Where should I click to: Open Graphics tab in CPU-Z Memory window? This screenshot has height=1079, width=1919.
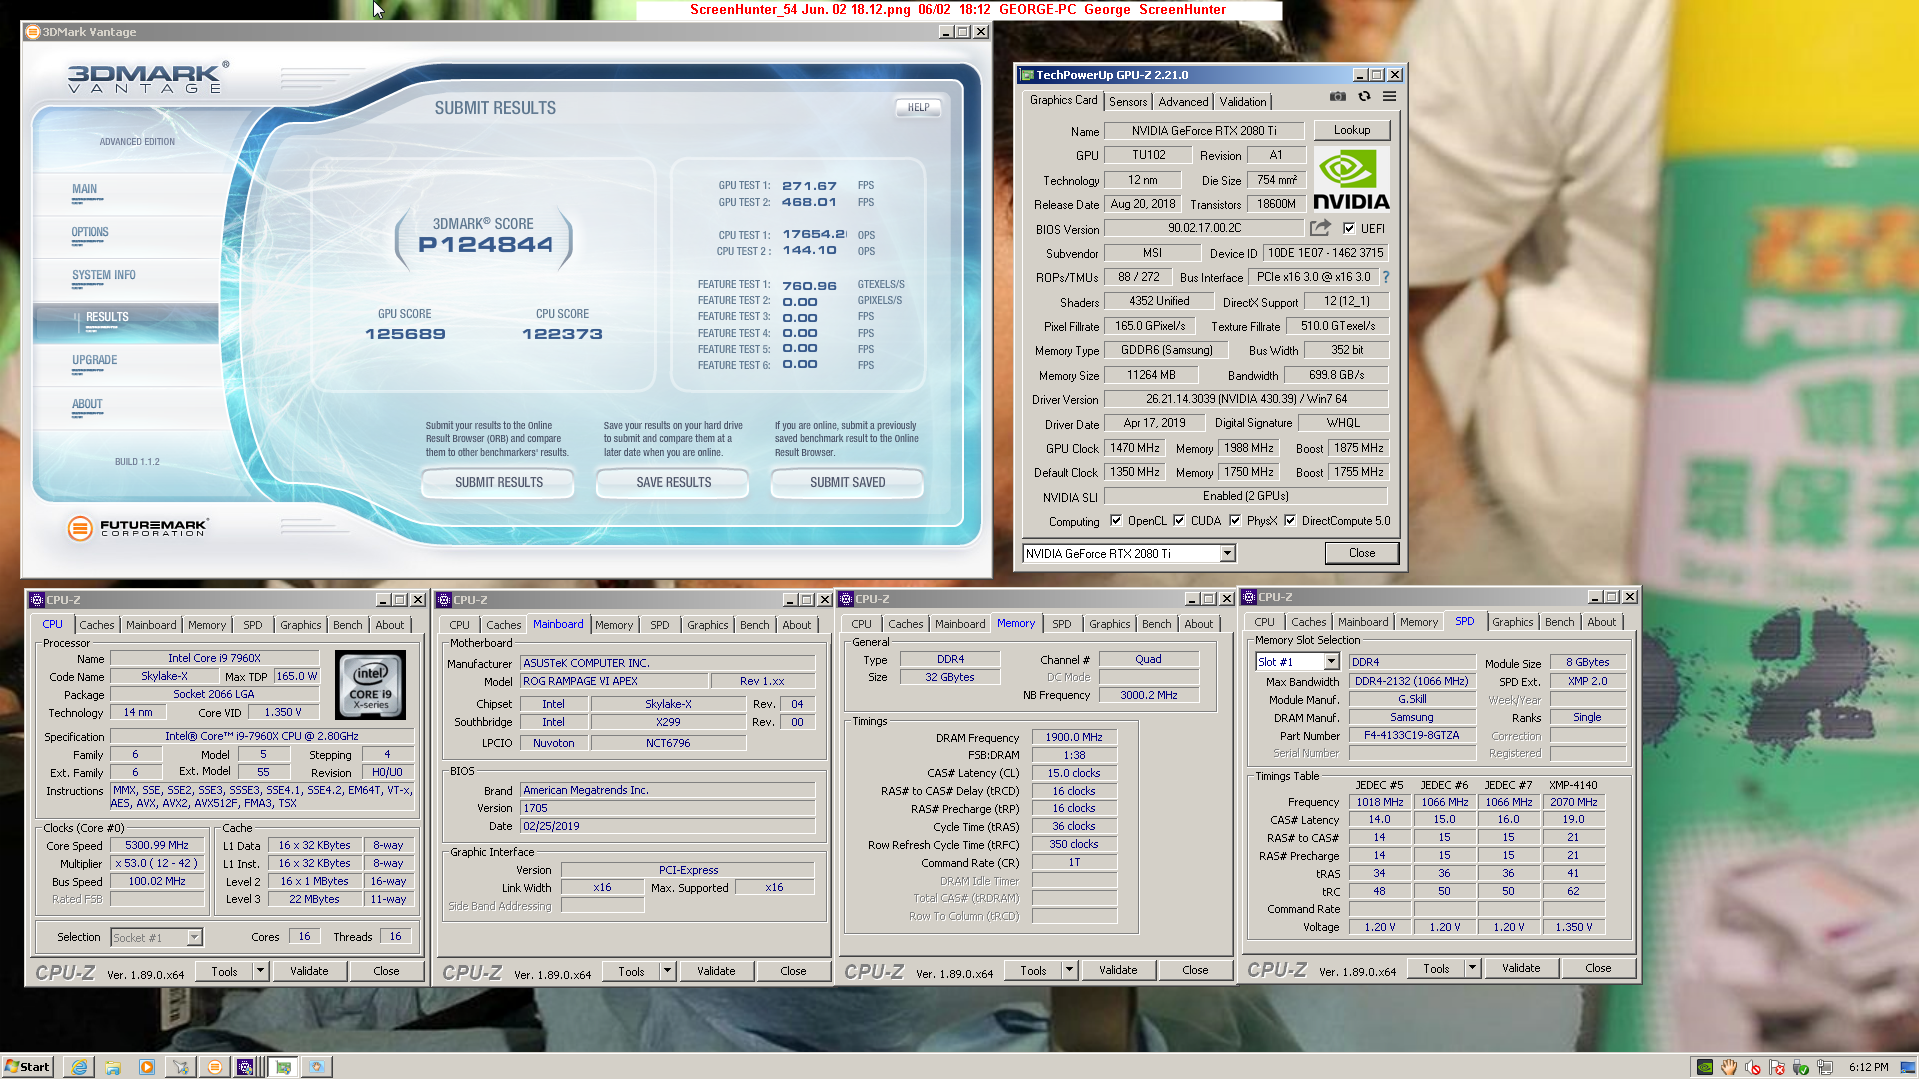(x=1109, y=623)
